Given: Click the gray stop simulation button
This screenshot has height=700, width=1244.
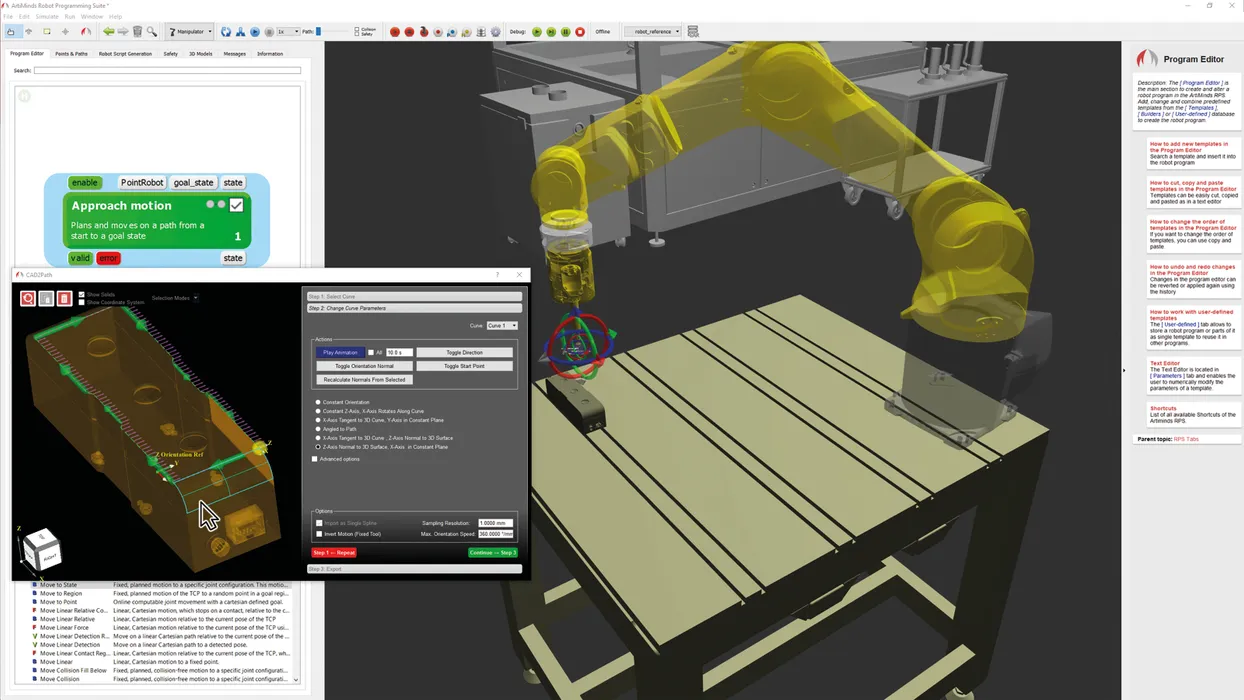Looking at the screenshot, I should pos(269,32).
